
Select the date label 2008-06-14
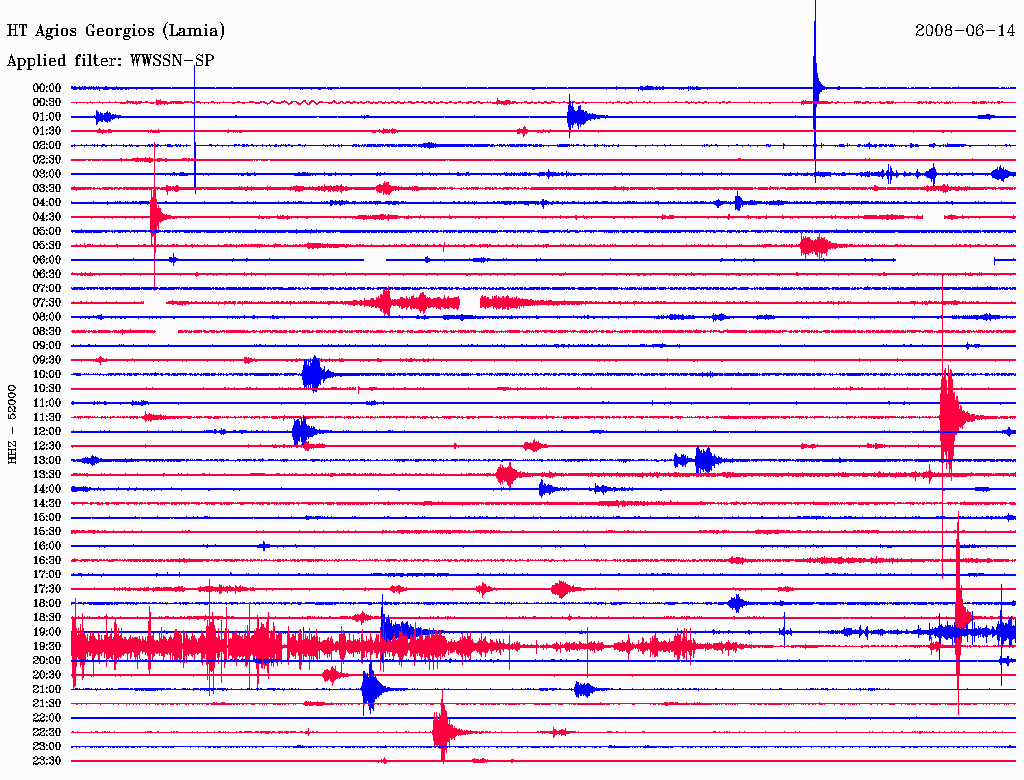click(x=965, y=31)
